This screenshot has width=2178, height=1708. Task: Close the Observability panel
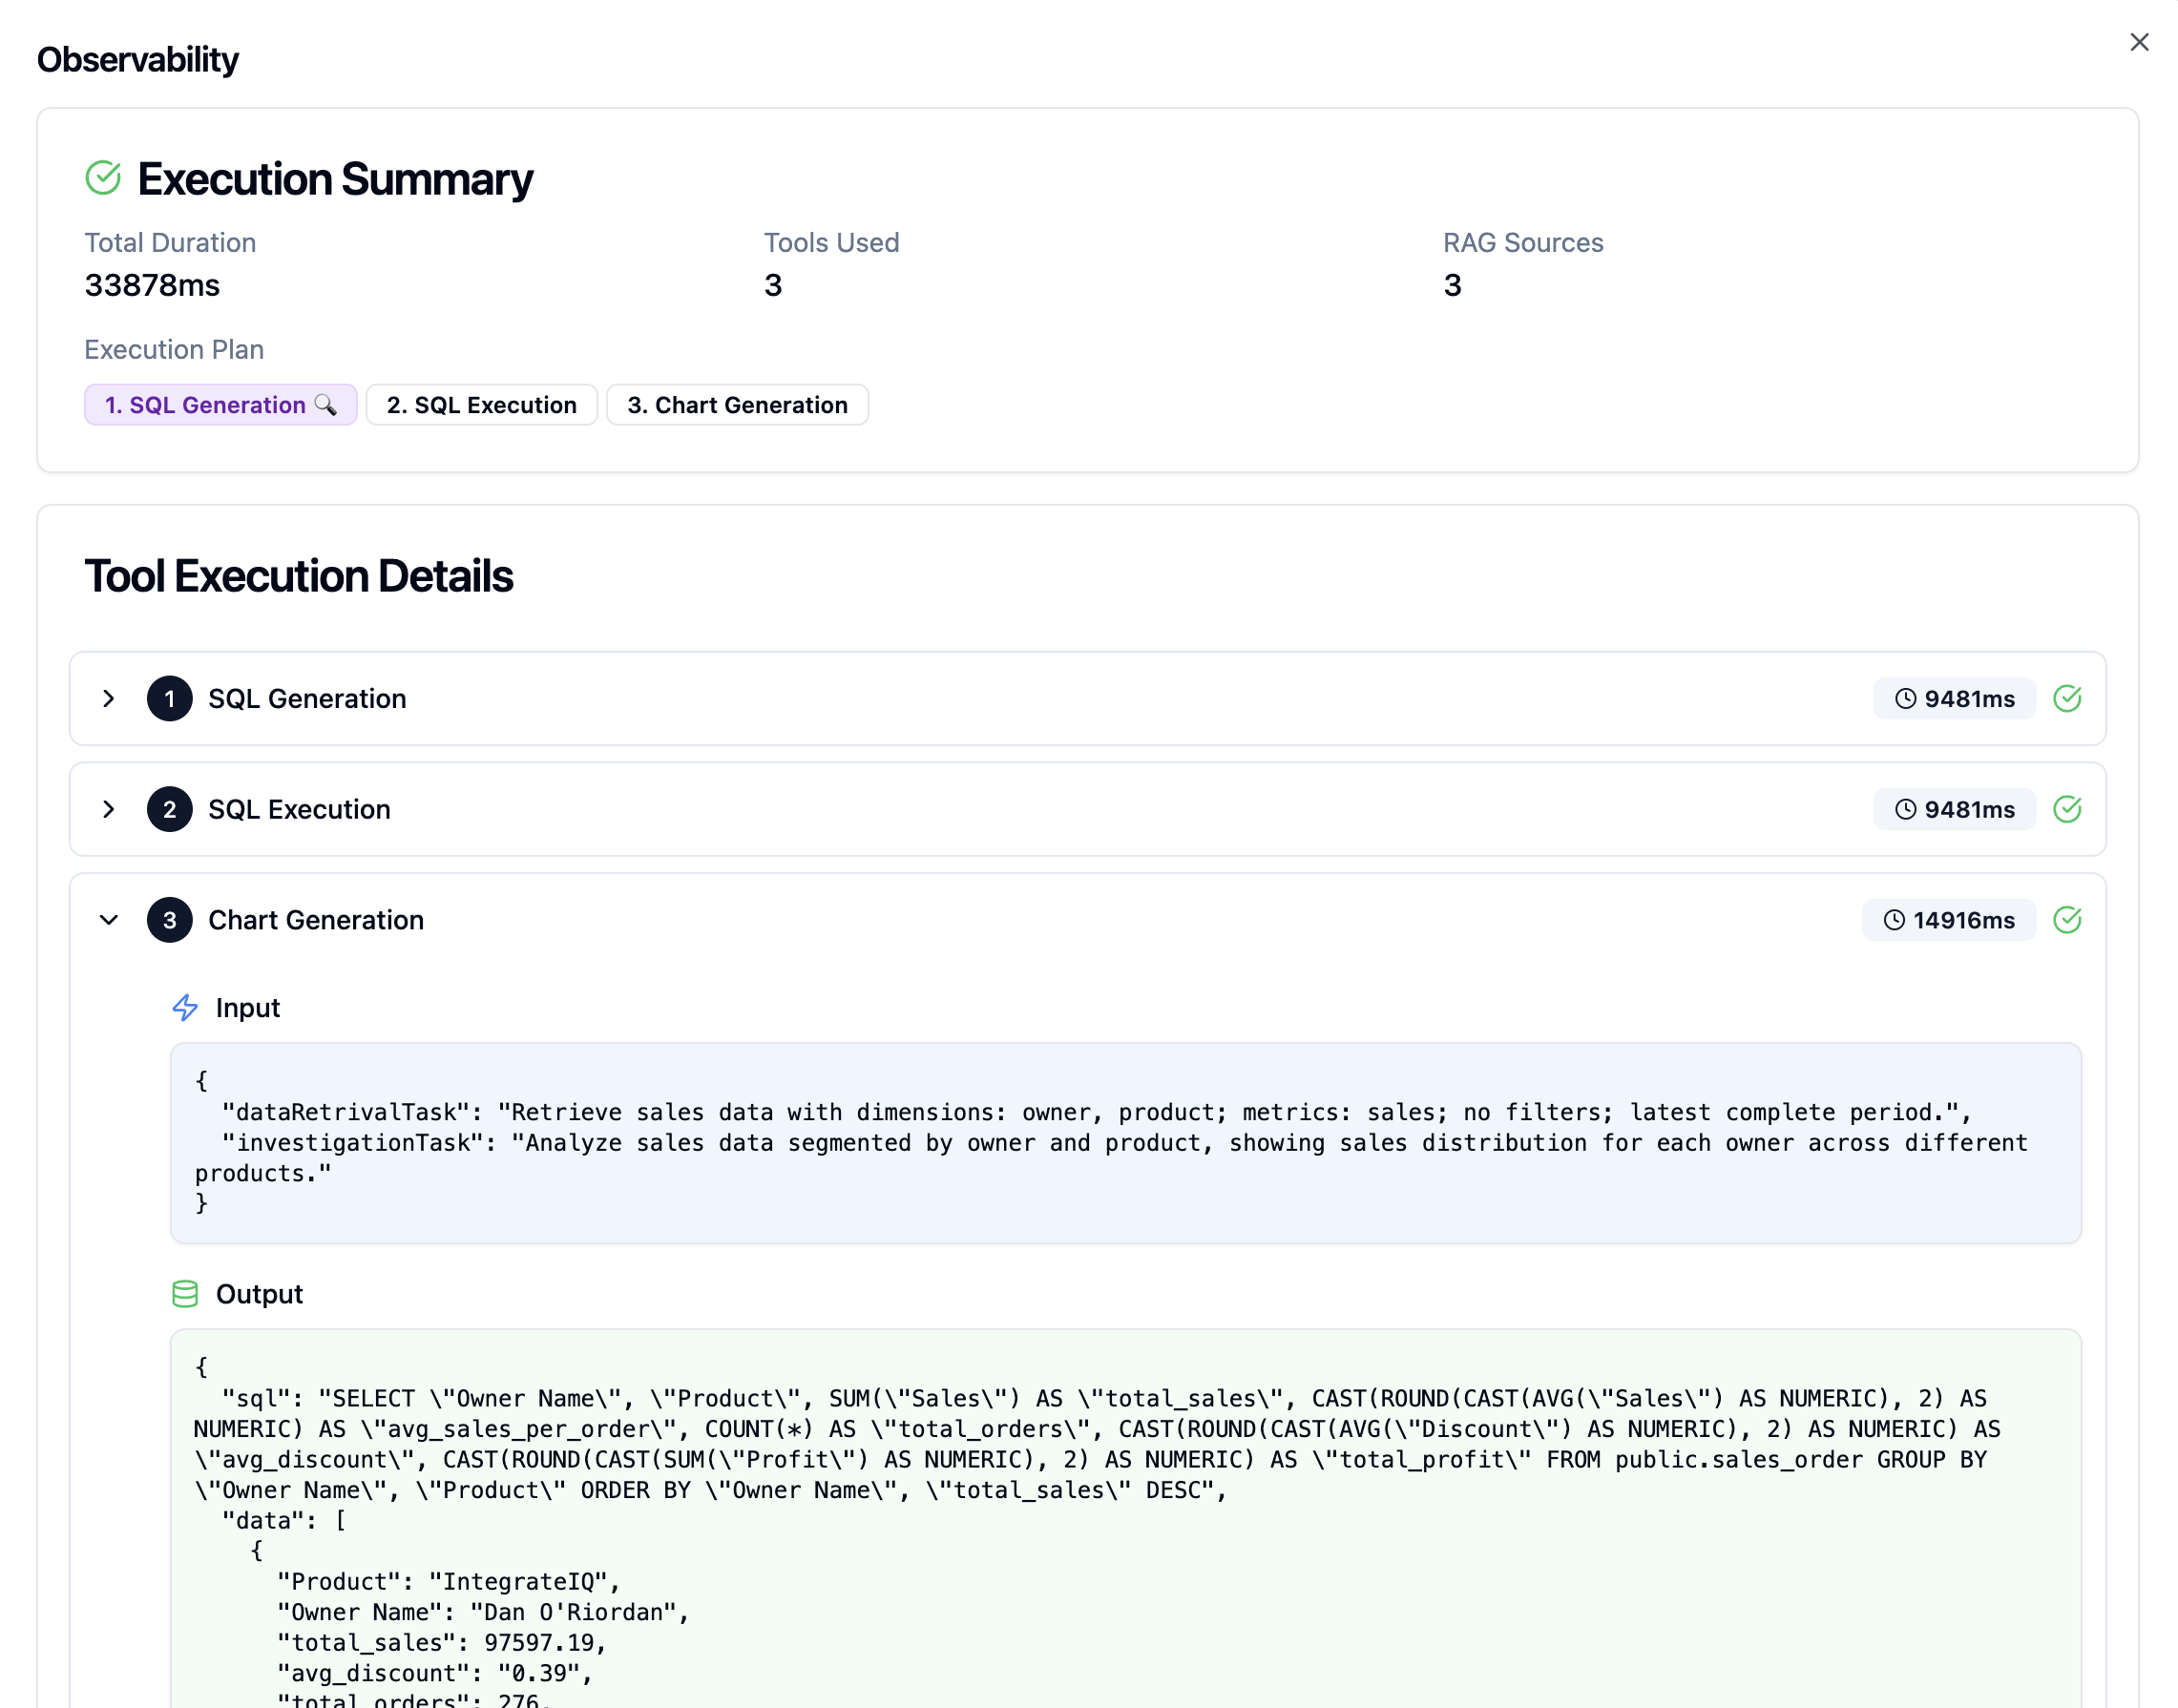2139,42
